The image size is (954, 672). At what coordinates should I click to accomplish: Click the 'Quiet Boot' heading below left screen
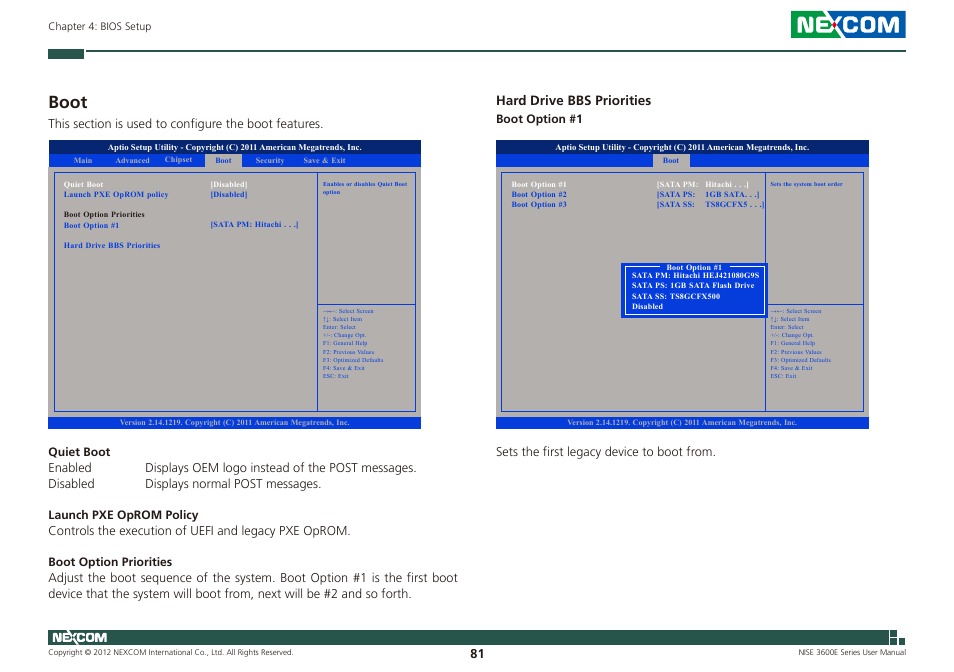(x=79, y=452)
